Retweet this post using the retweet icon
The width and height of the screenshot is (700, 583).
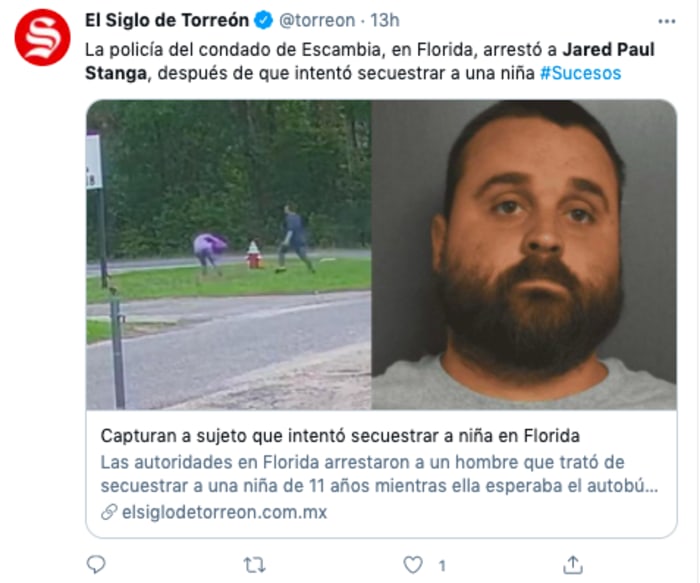click(255, 565)
